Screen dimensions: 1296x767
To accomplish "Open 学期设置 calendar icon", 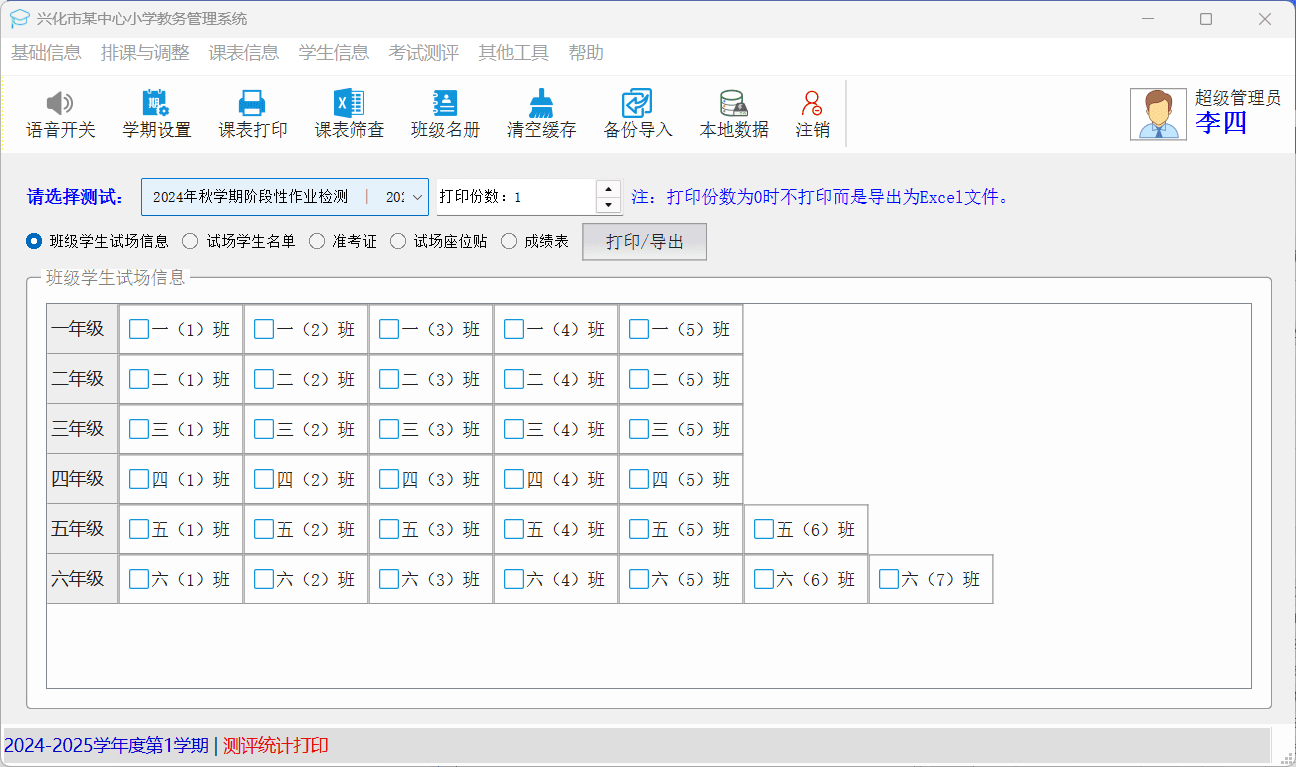I will click(x=156, y=104).
